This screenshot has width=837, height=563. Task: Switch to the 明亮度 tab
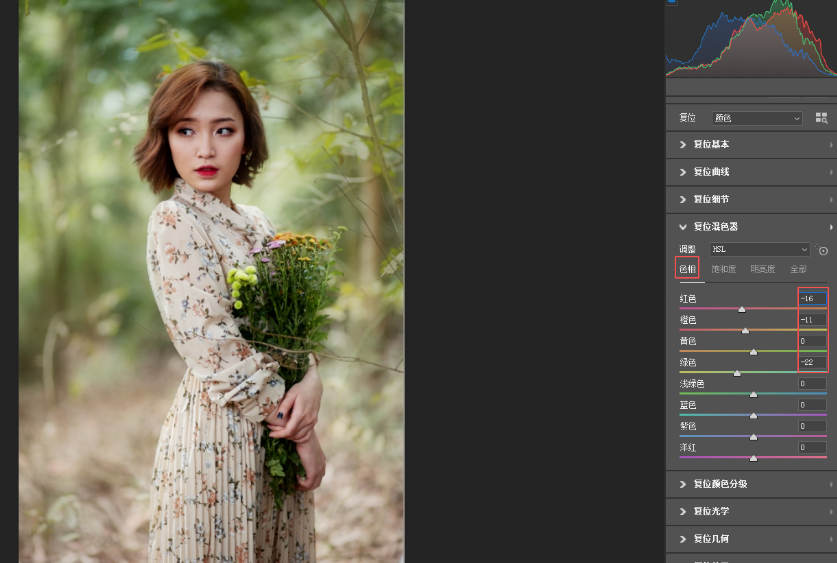[763, 269]
